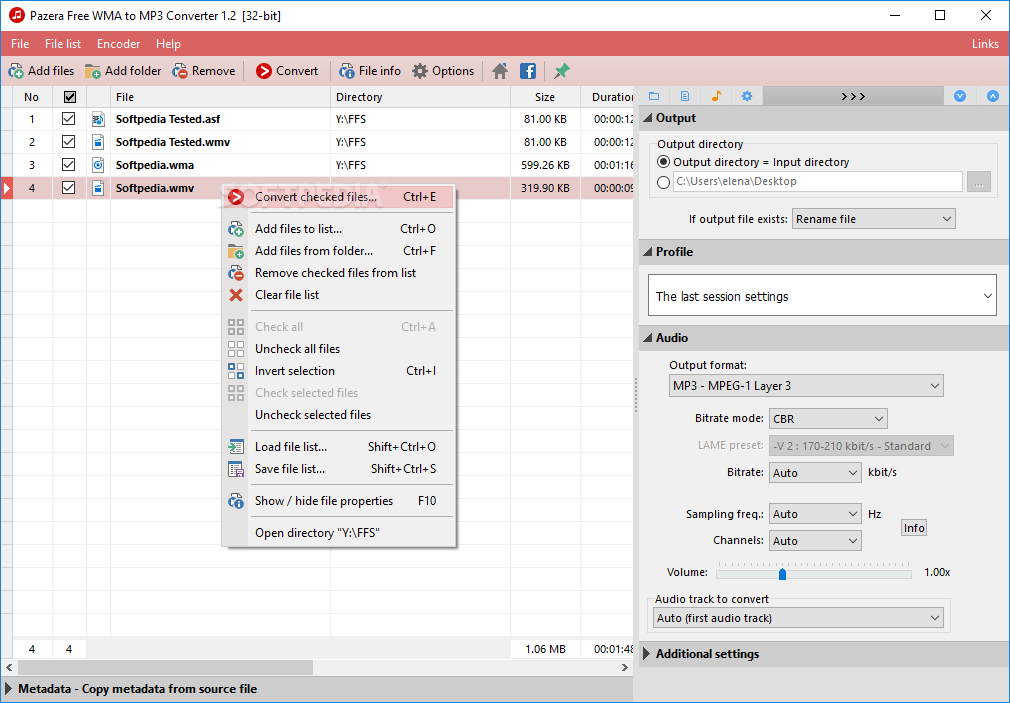Click the Info button
The height and width of the screenshot is (703, 1010).
coord(913,528)
